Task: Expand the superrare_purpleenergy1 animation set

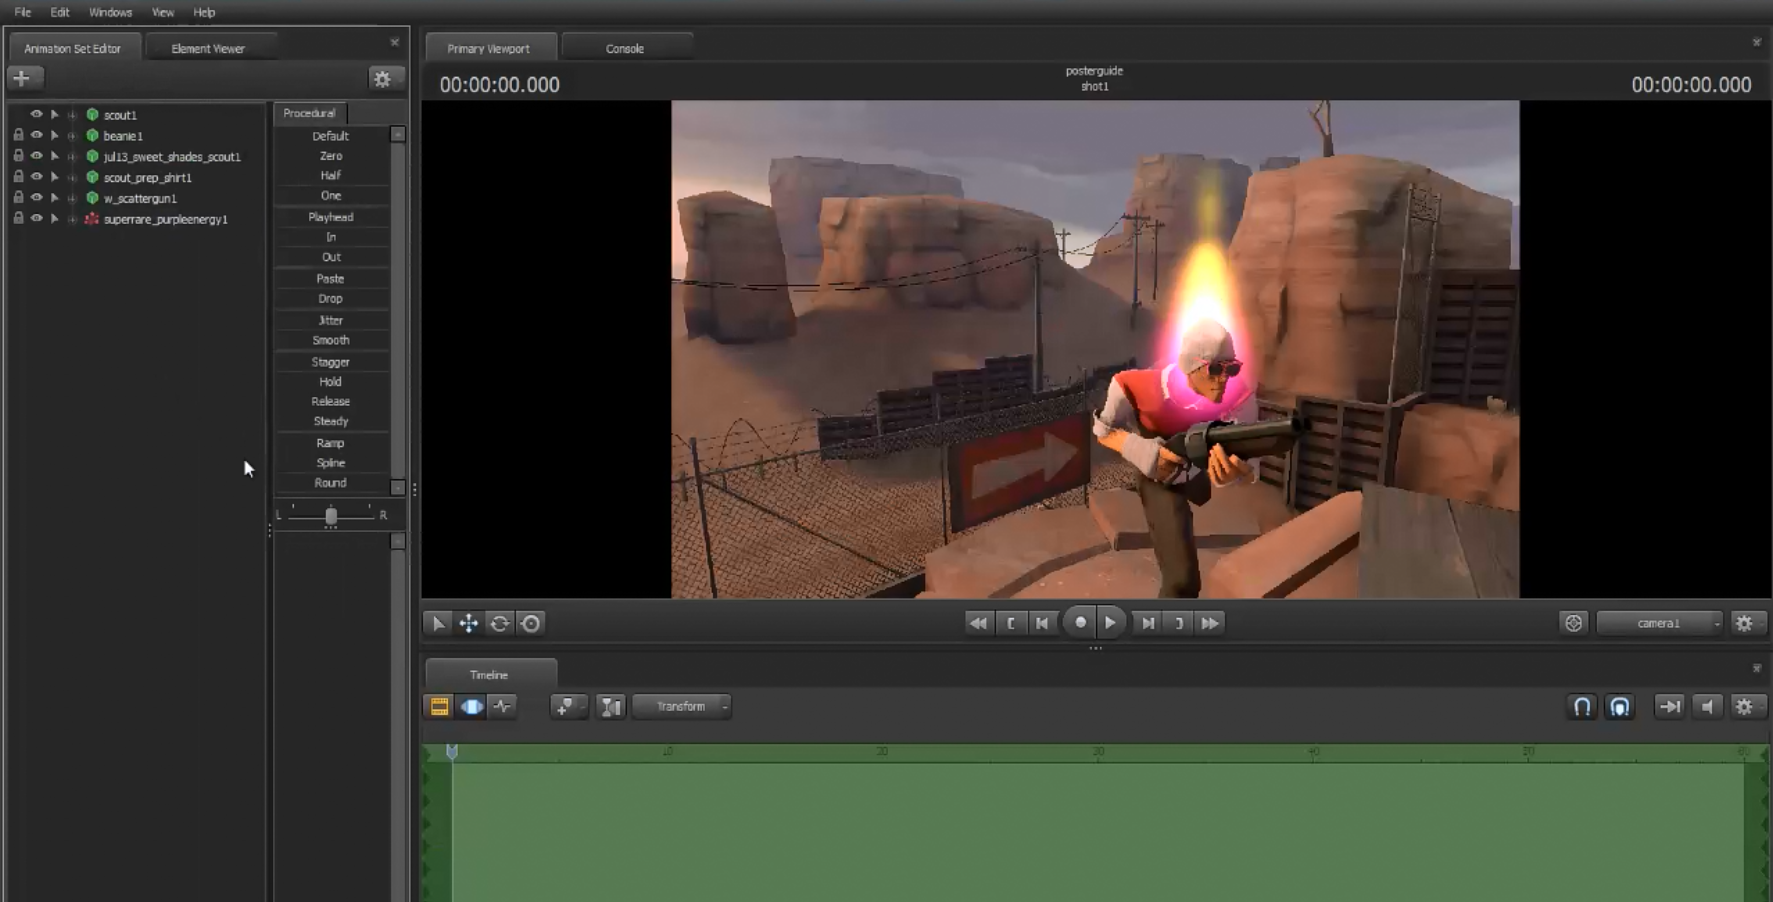Action: [72, 219]
